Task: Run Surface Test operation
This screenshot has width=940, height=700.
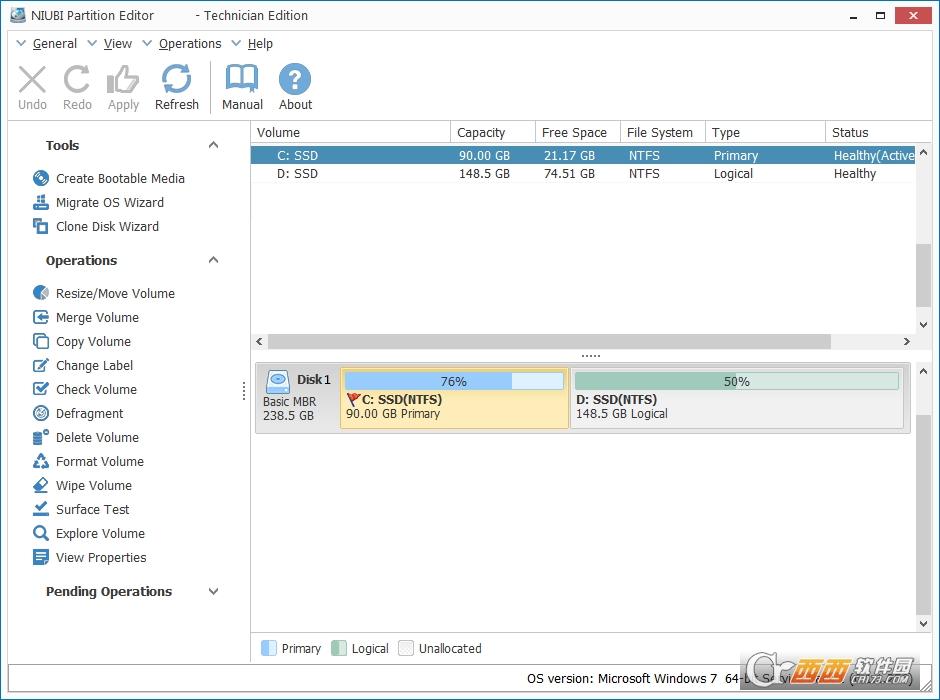Action: [x=81, y=509]
